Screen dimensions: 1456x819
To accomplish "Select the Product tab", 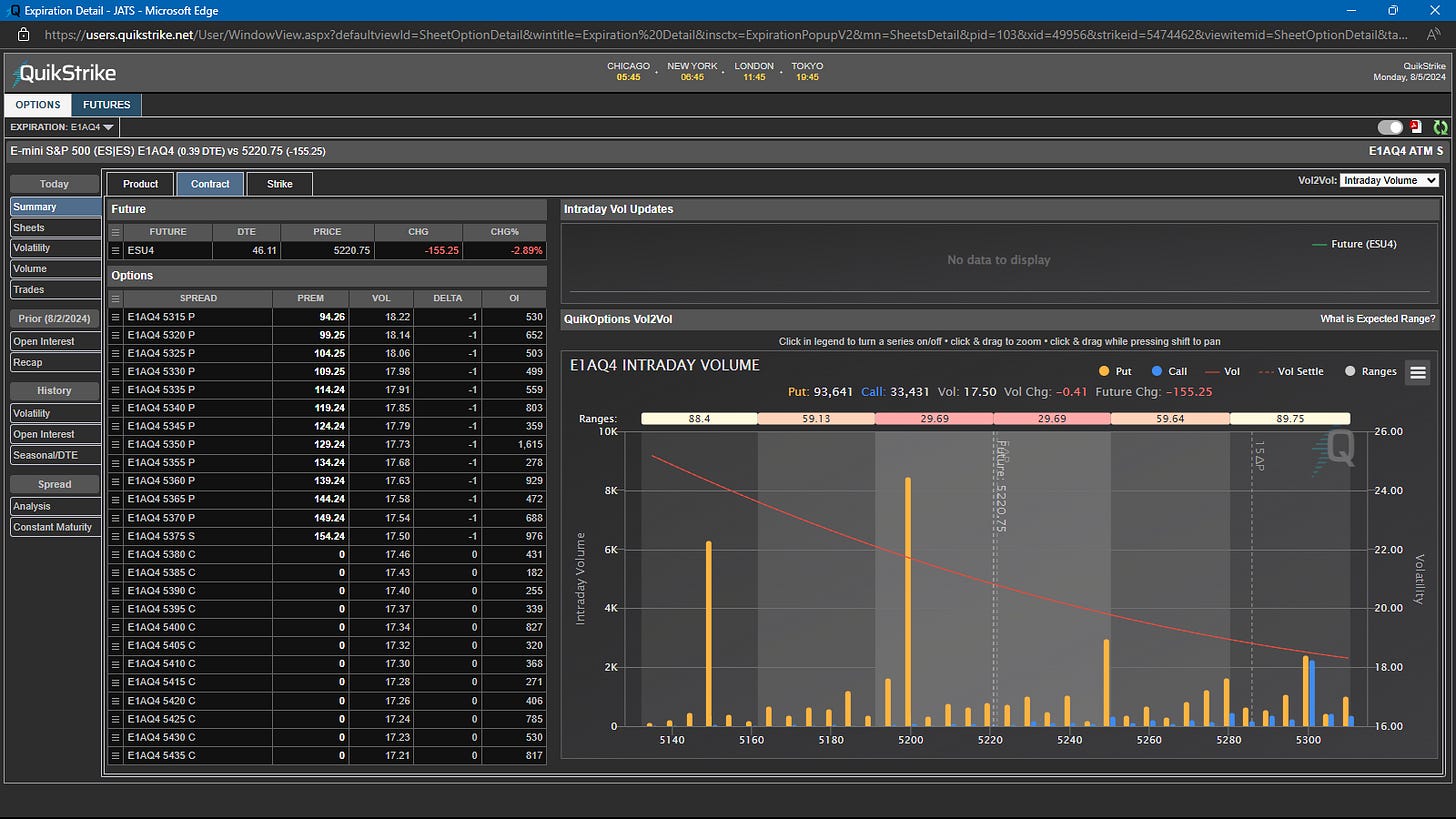I will (140, 184).
